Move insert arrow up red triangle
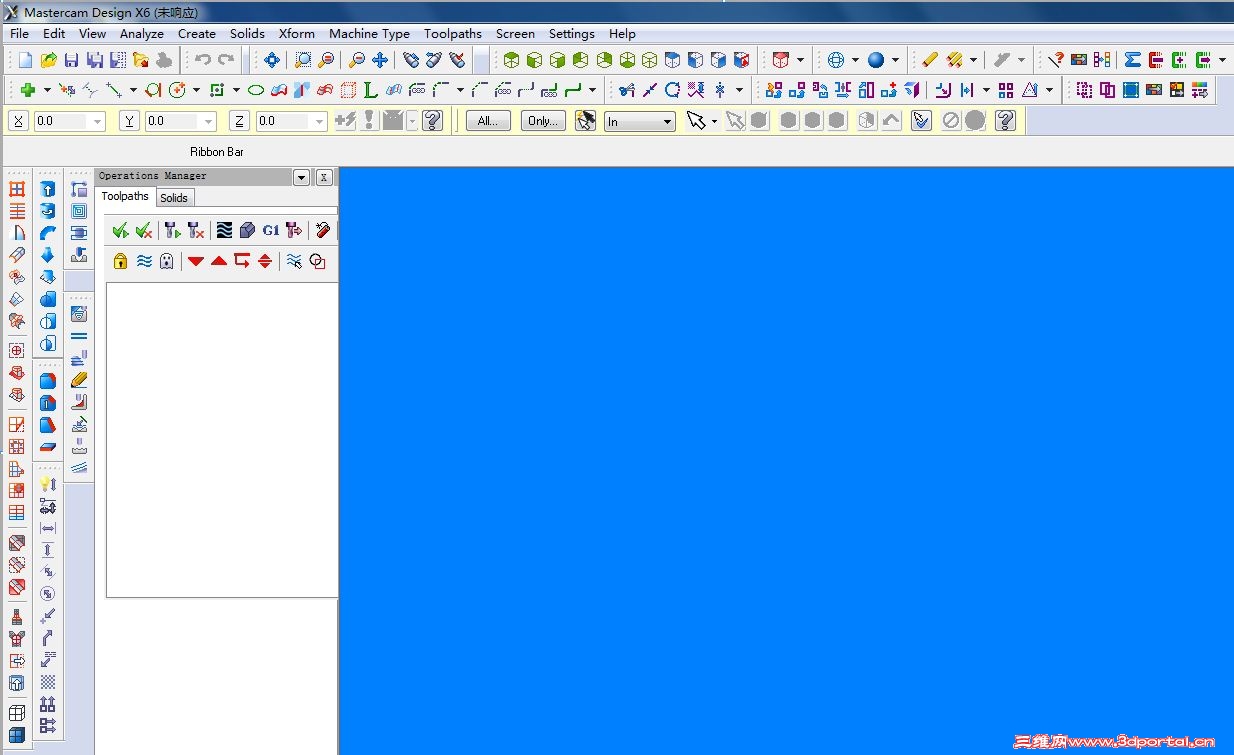 (x=219, y=261)
